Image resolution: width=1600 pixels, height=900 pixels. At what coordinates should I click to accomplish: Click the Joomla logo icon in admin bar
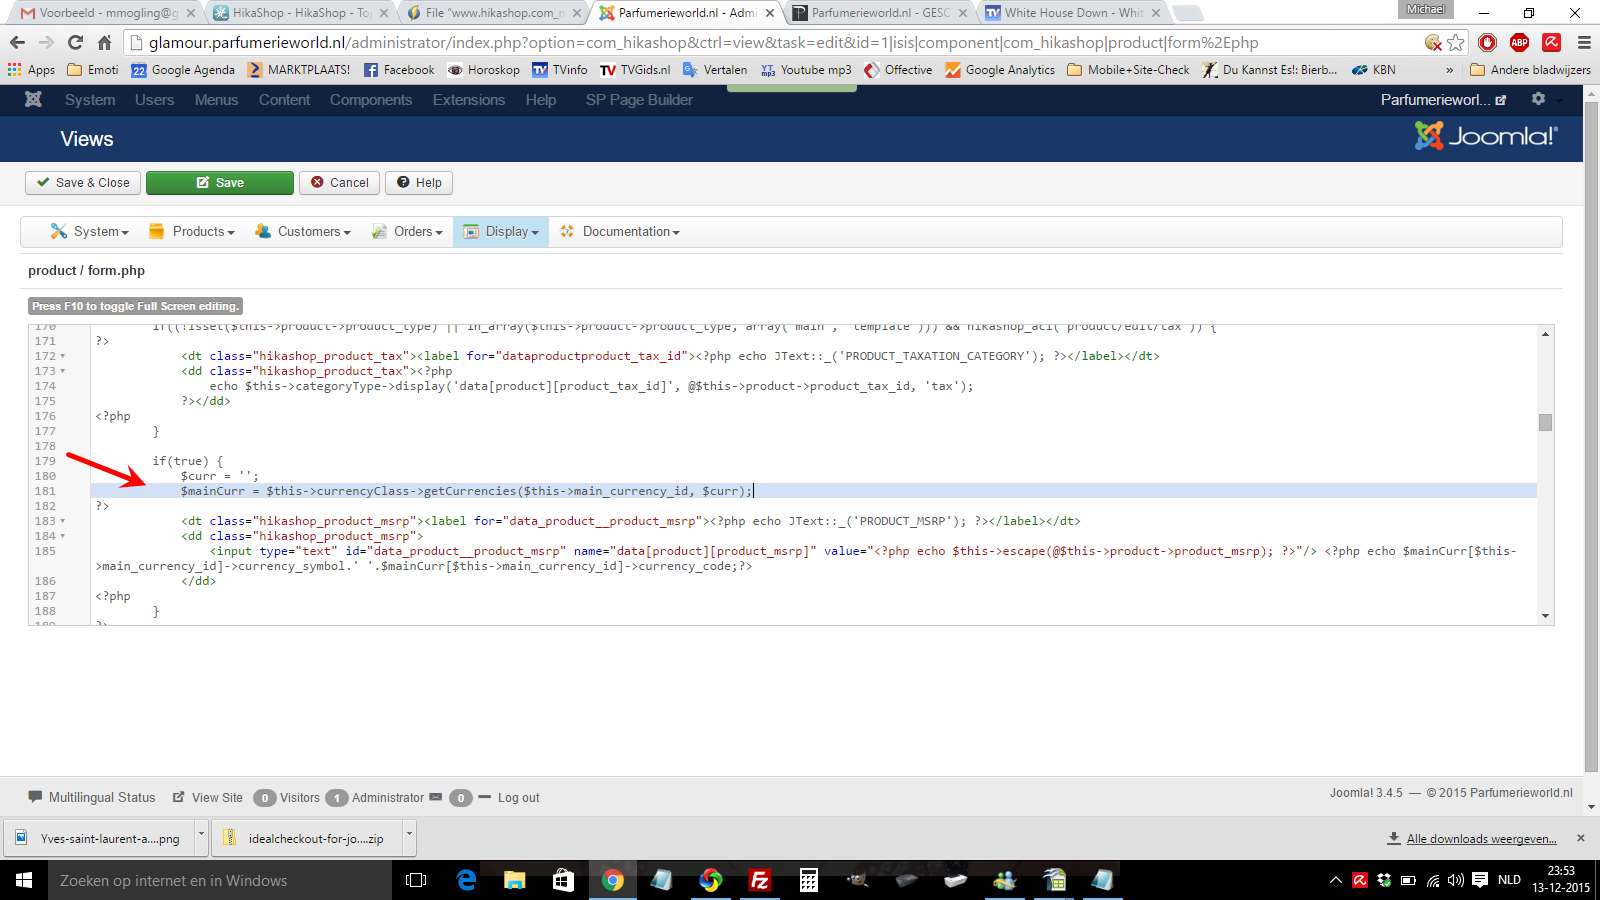pos(33,100)
